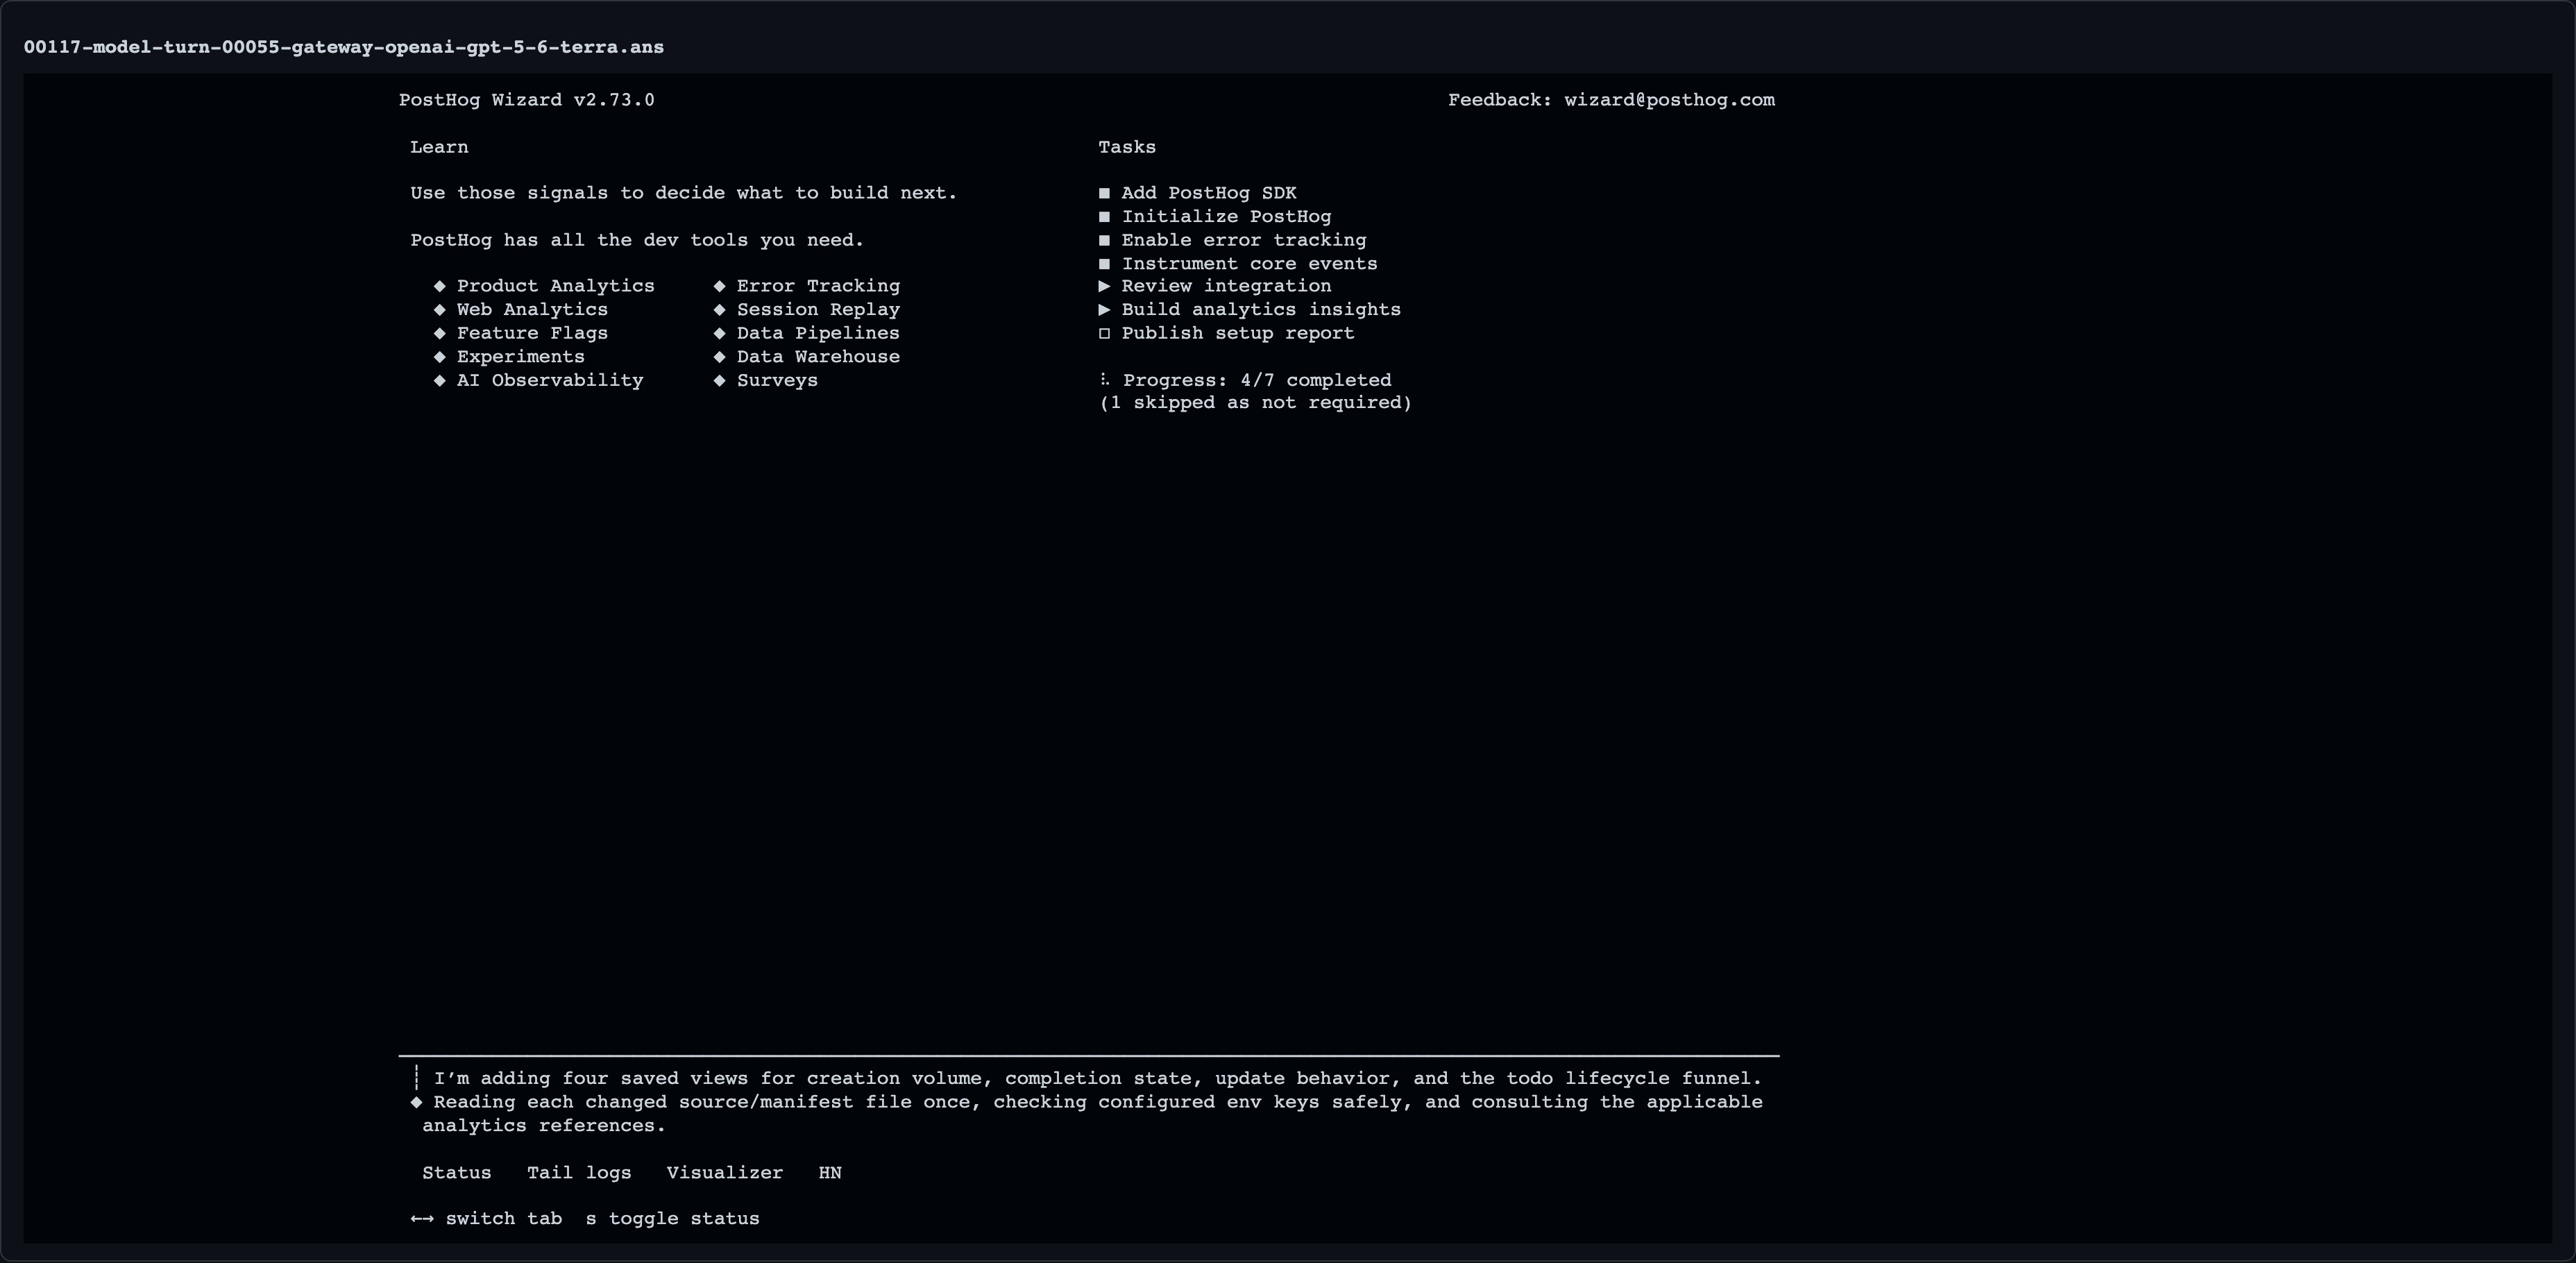Switch to the Tail logs tab

579,1173
